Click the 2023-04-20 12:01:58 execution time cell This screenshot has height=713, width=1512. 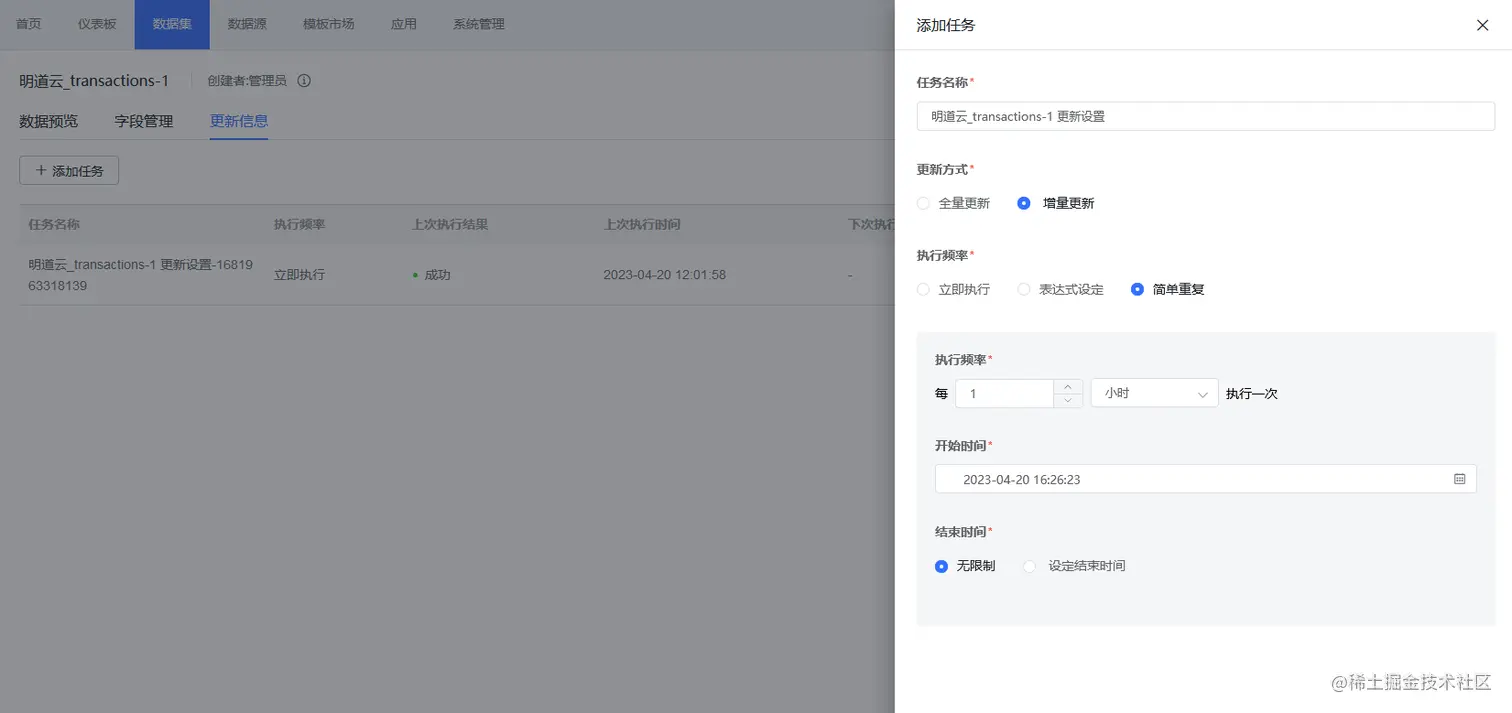coord(664,275)
